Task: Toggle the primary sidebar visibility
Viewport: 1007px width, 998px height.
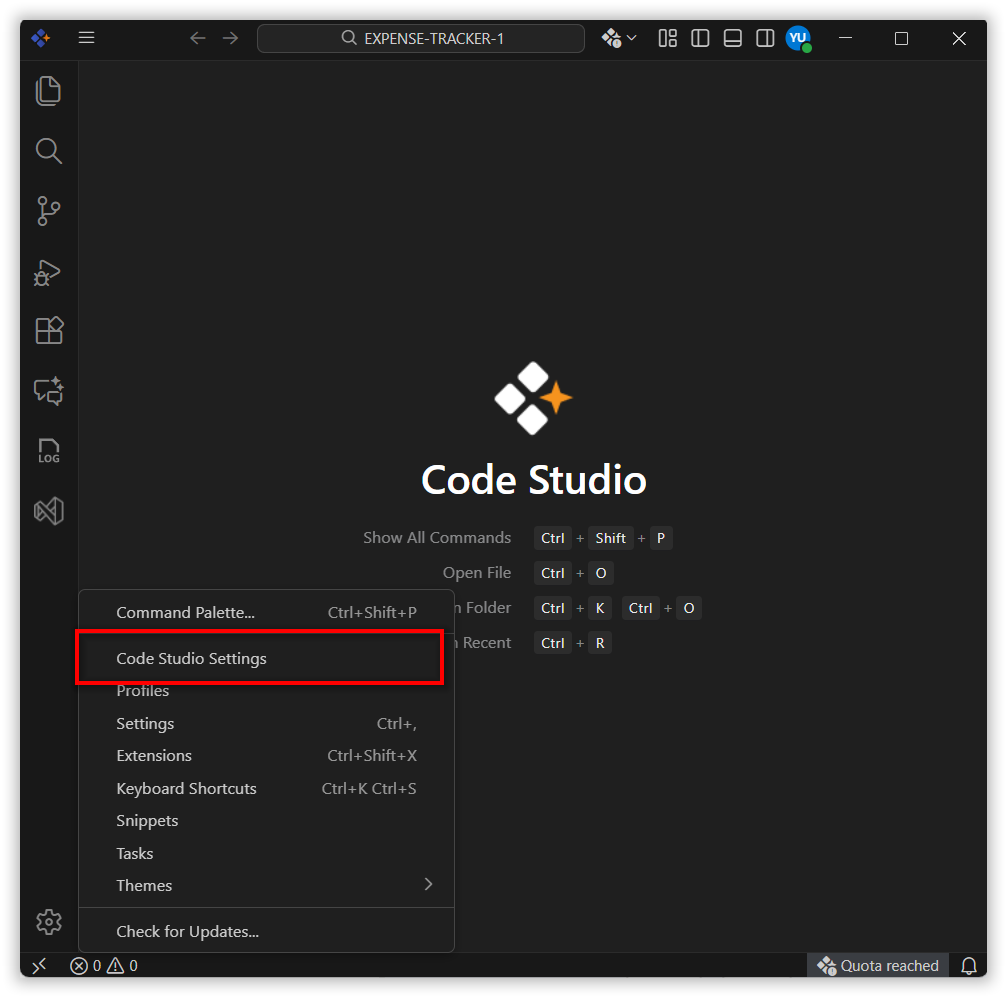Action: tap(699, 38)
